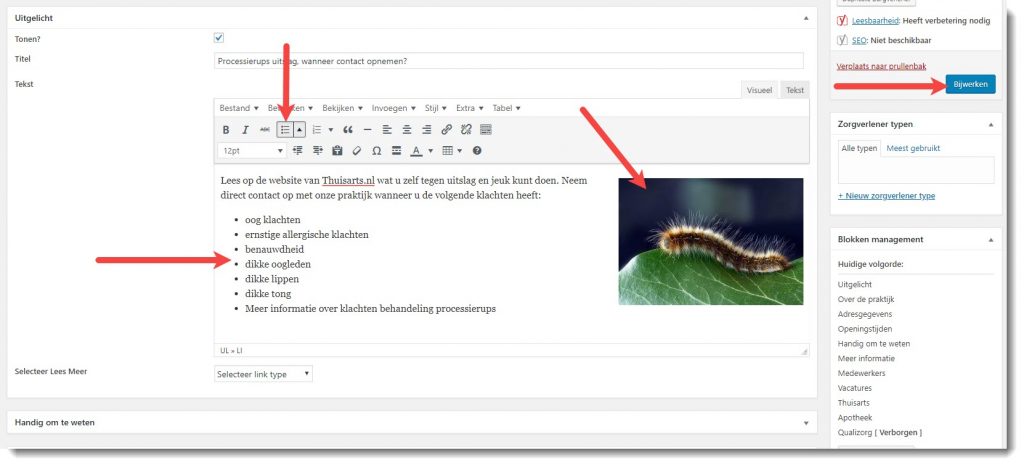This screenshot has height=466, width=1024.
Task: Insert or edit a link
Action: (x=446, y=130)
